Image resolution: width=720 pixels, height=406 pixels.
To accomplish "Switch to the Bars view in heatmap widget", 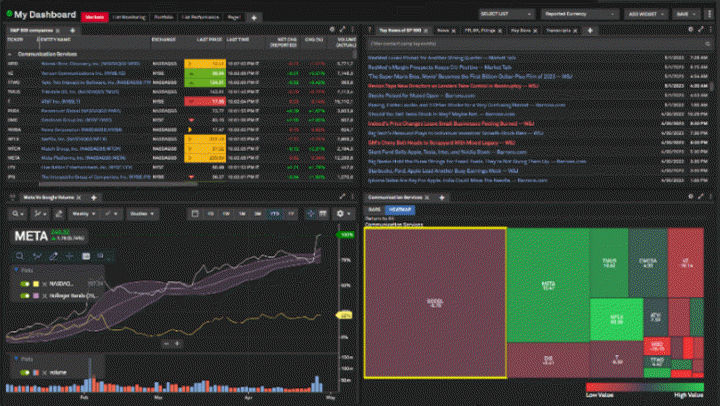I will [x=375, y=209].
